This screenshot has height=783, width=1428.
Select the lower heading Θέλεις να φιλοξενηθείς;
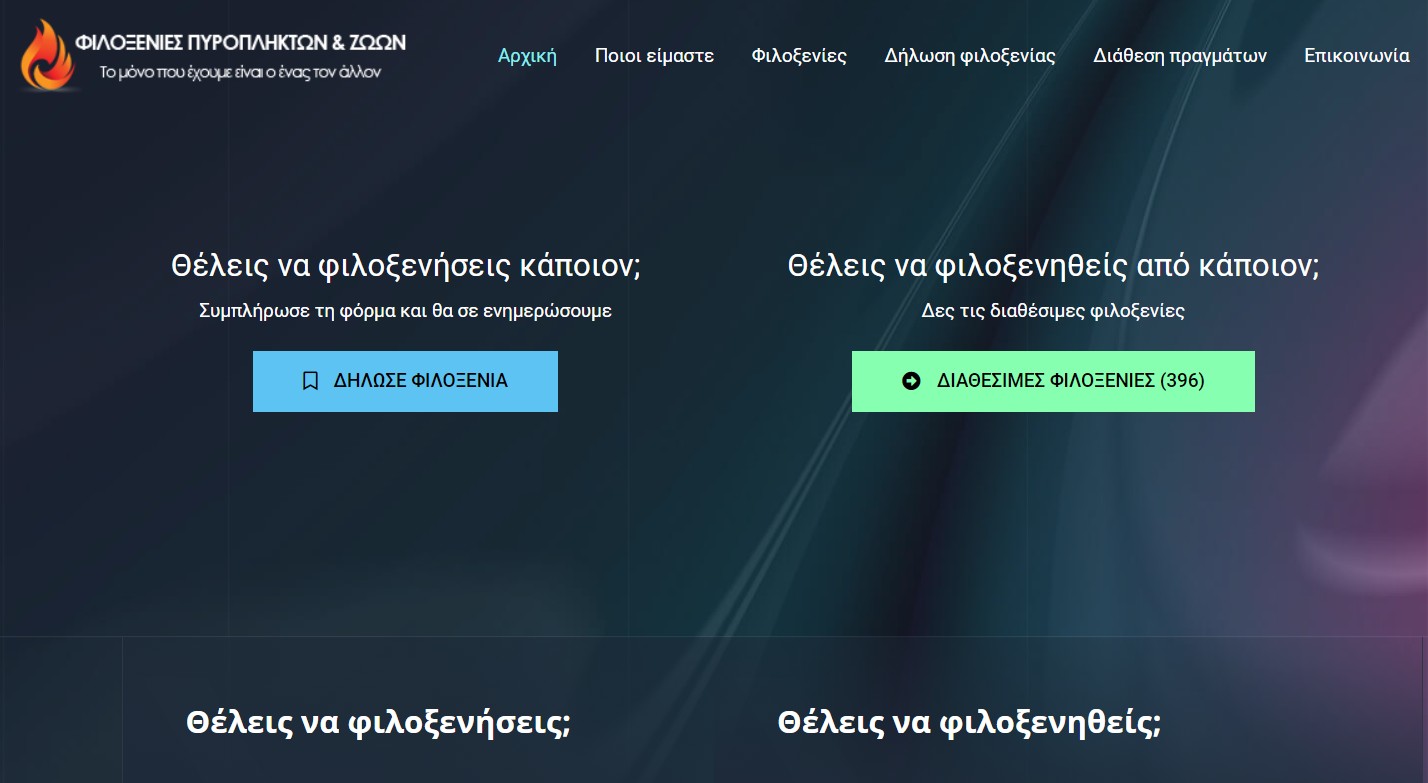[969, 722]
